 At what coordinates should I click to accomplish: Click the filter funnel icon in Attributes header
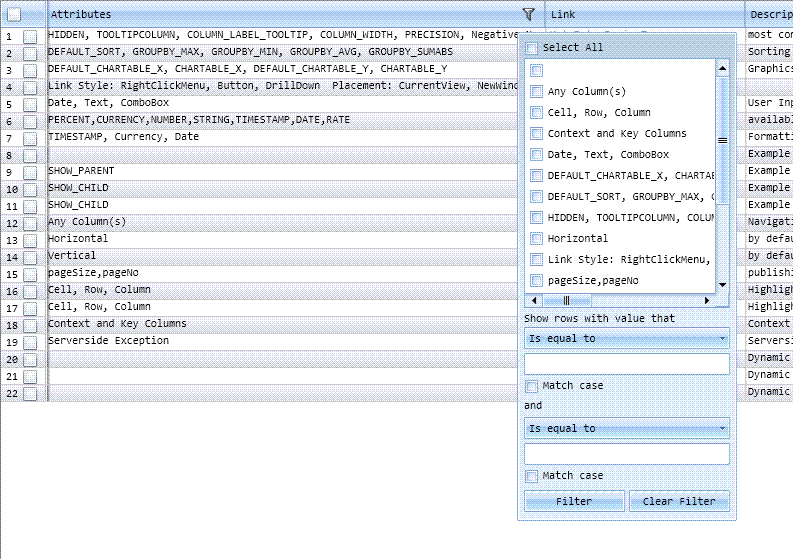coord(528,15)
